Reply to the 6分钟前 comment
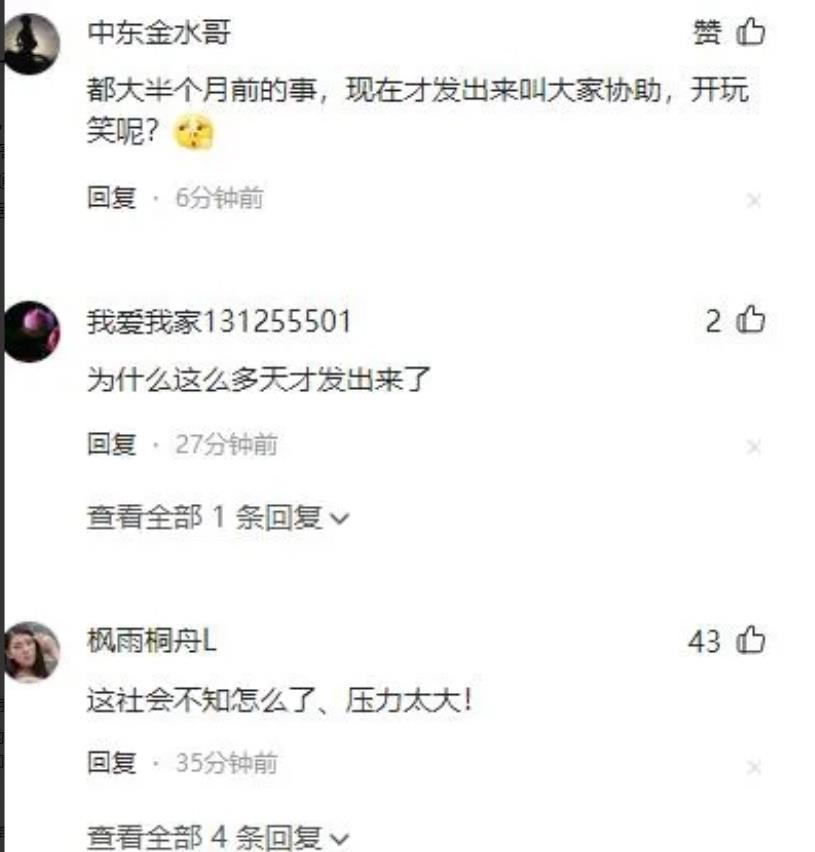The width and height of the screenshot is (815, 852). pyautogui.click(x=111, y=197)
